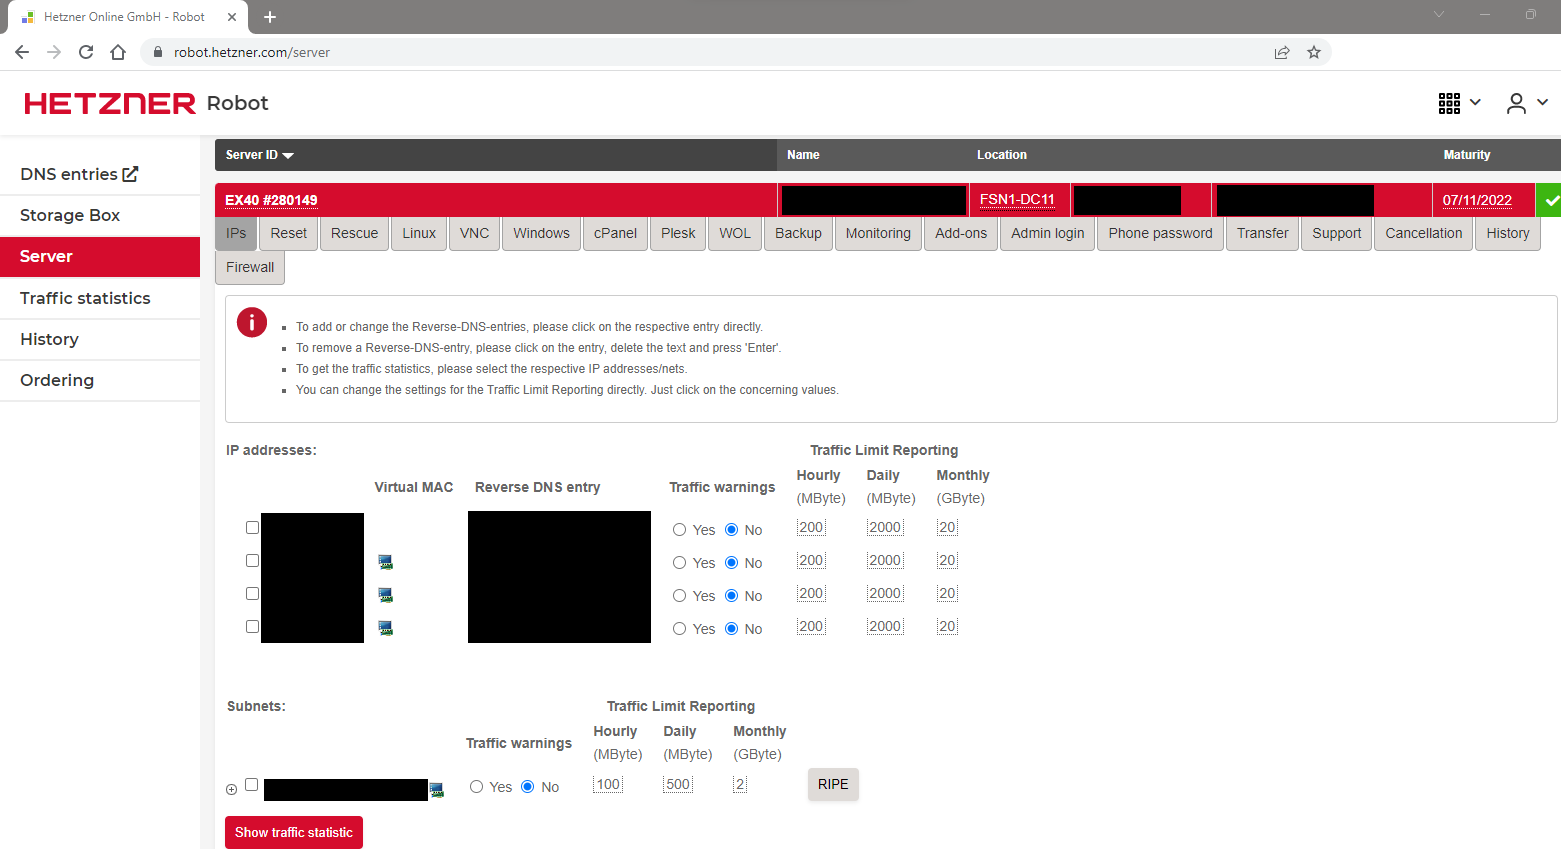Image resolution: width=1563 pixels, height=849 pixels.
Task: Open the Plesk tab
Action: point(678,233)
